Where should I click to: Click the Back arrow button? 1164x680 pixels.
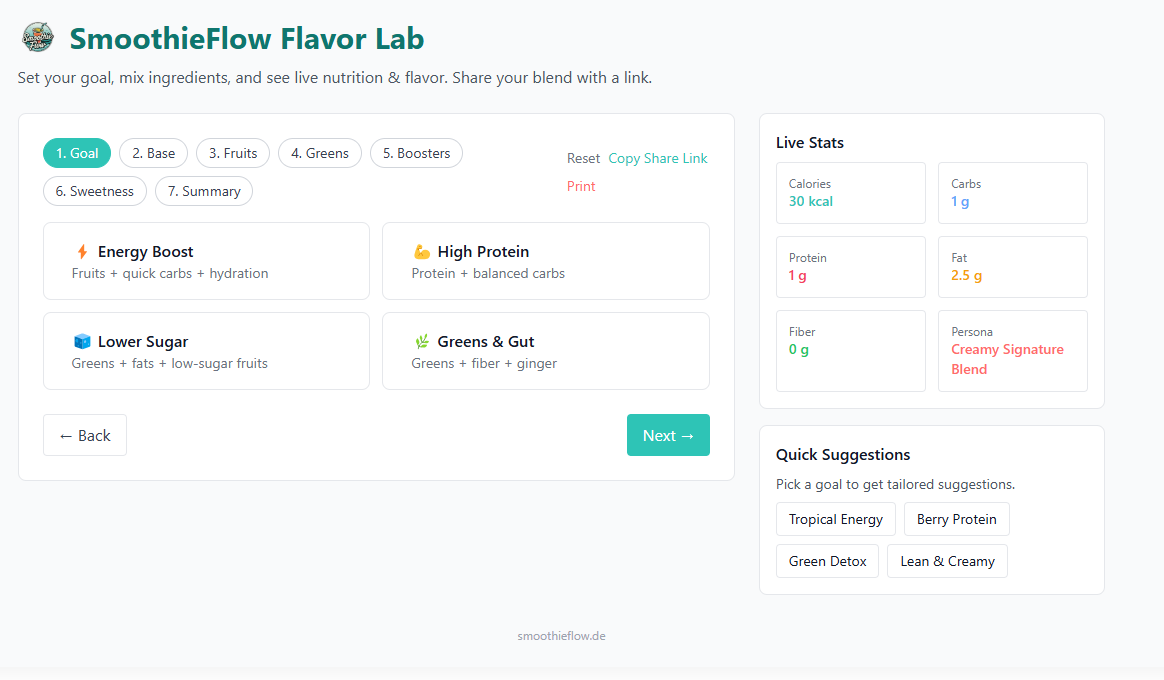[85, 435]
